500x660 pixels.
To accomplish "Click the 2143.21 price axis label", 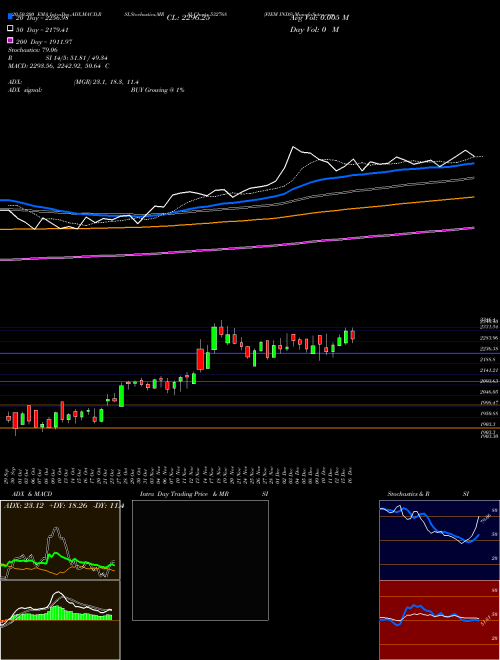I will (489, 370).
